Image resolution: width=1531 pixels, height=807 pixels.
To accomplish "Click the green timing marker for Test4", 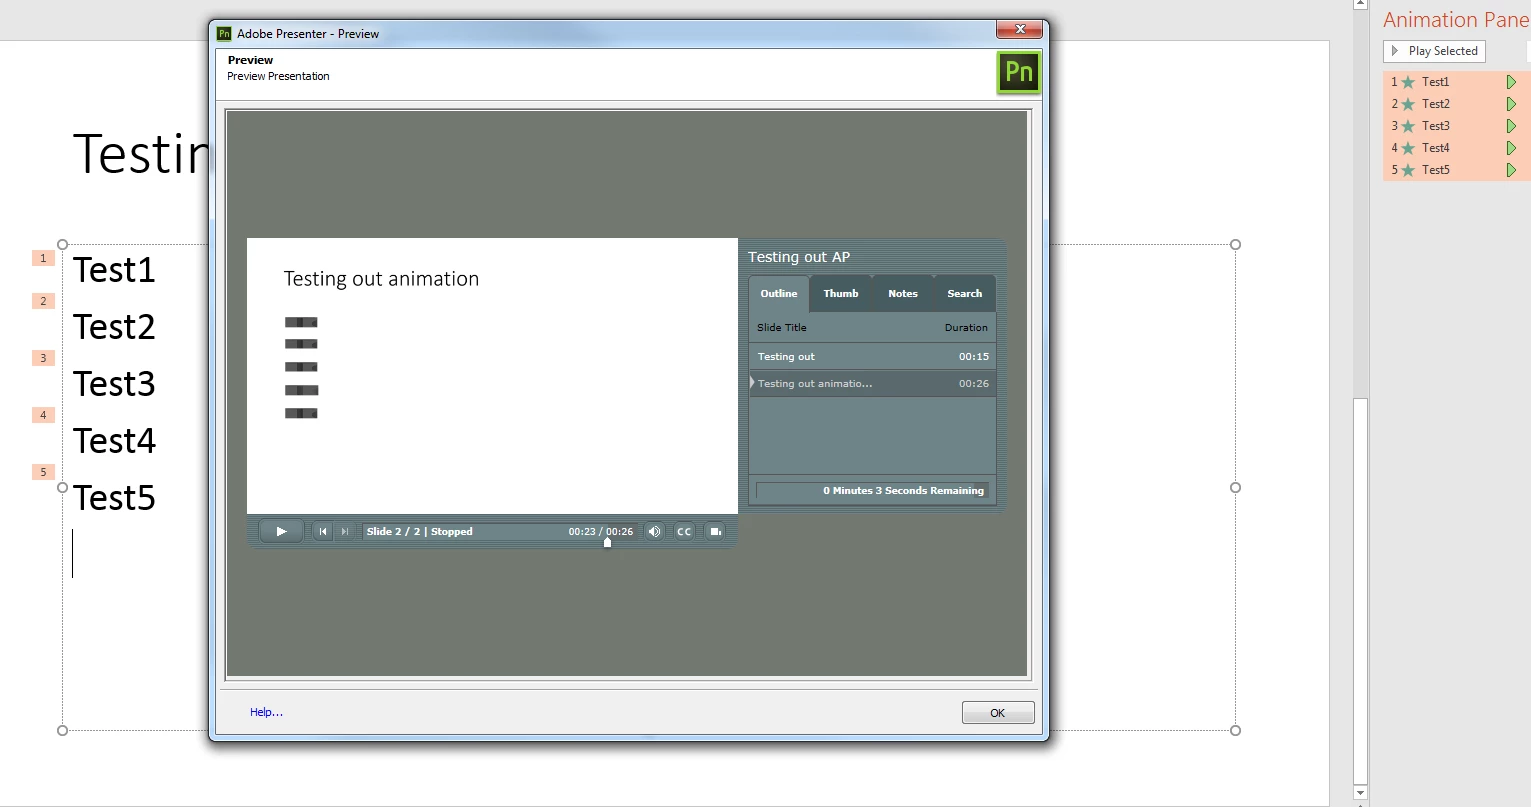I will (x=1512, y=148).
